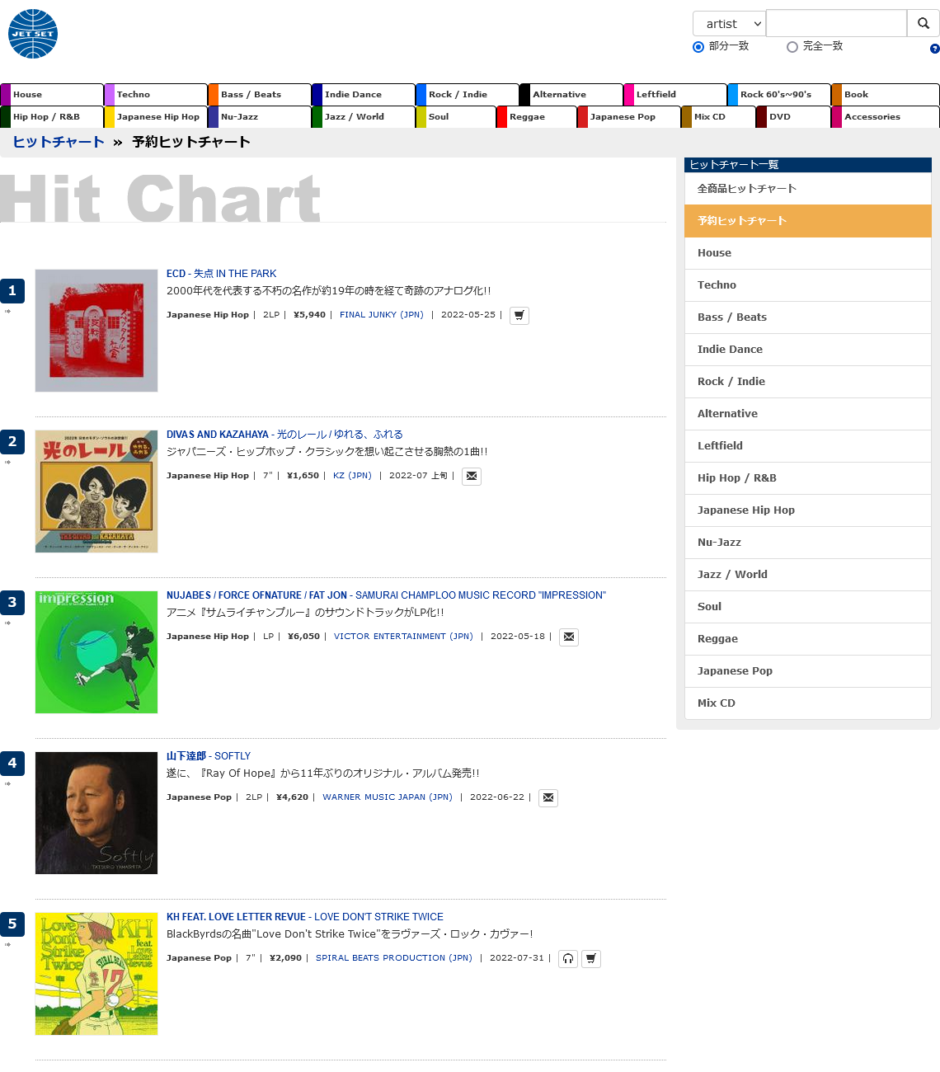The image size is (940, 1072).
Task: Open Mix CD chart in sidebar
Action: (x=807, y=703)
